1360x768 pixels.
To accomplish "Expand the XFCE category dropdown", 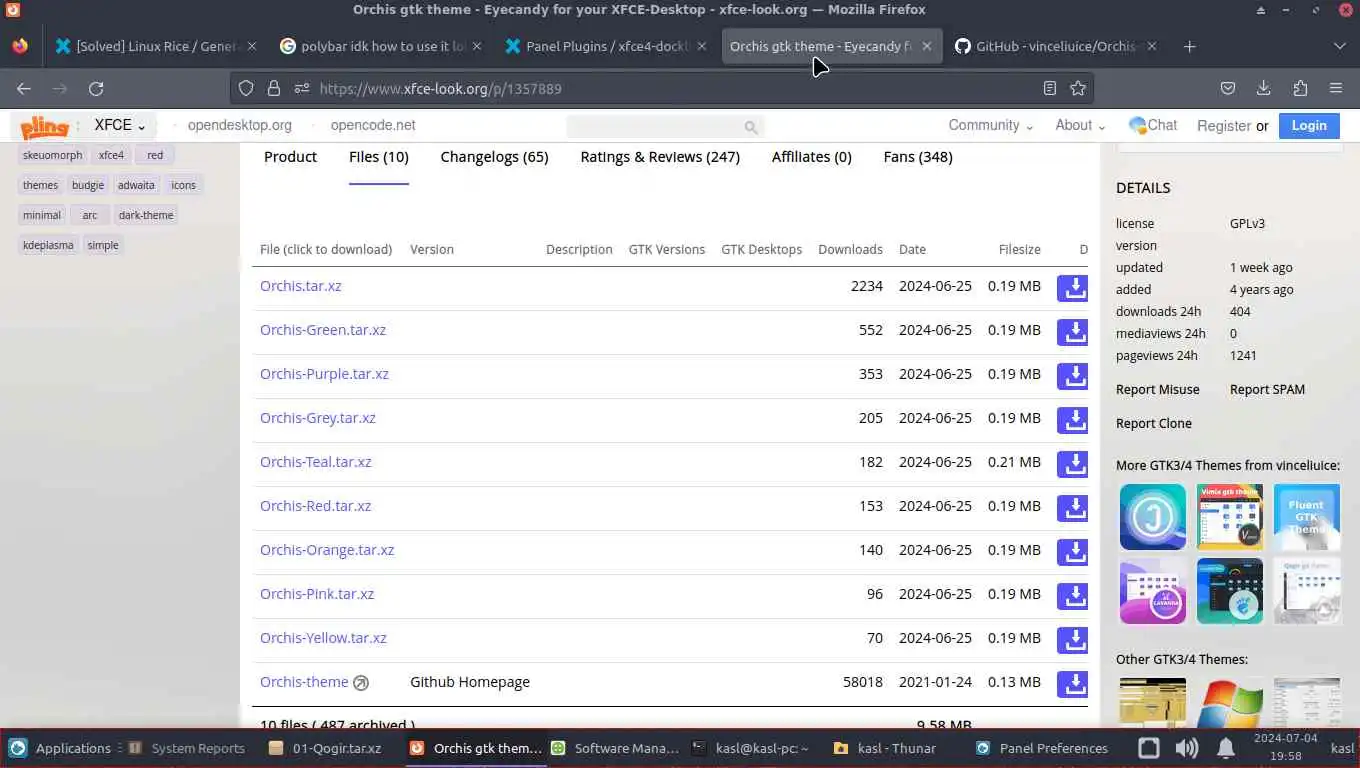I will coord(120,125).
